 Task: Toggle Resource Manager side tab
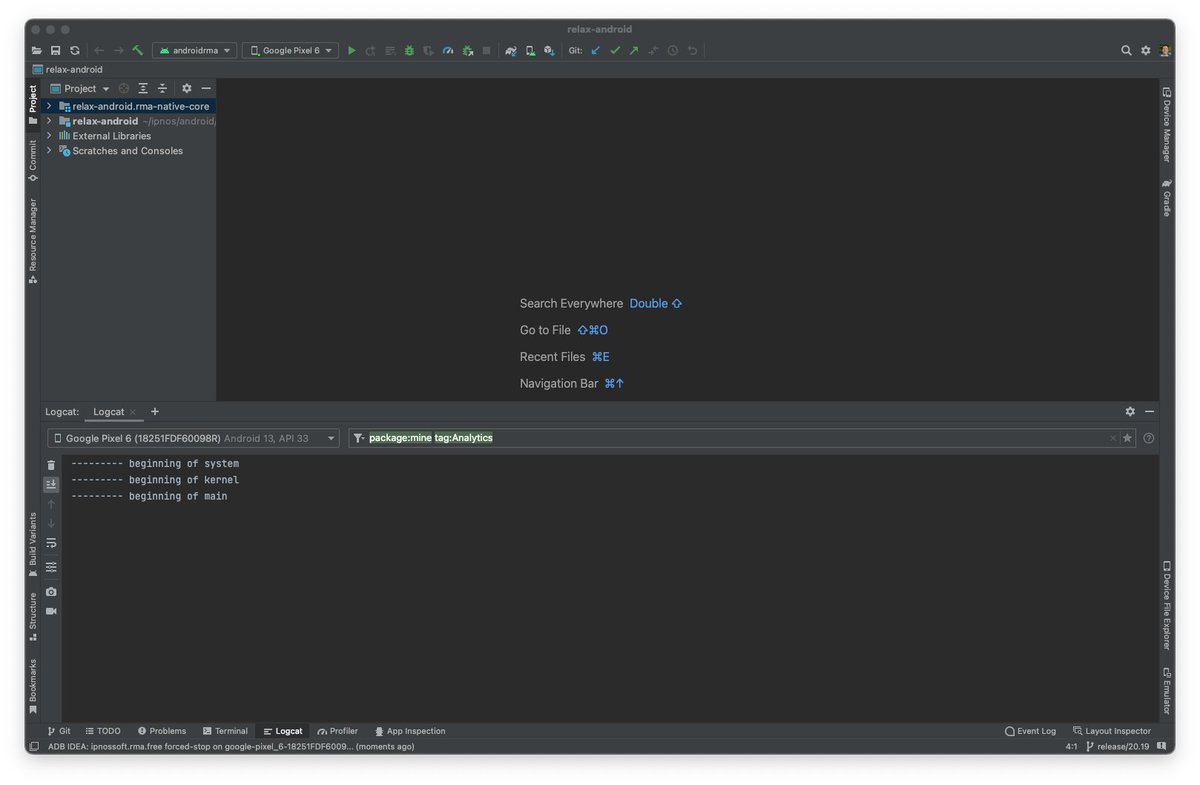[33, 241]
